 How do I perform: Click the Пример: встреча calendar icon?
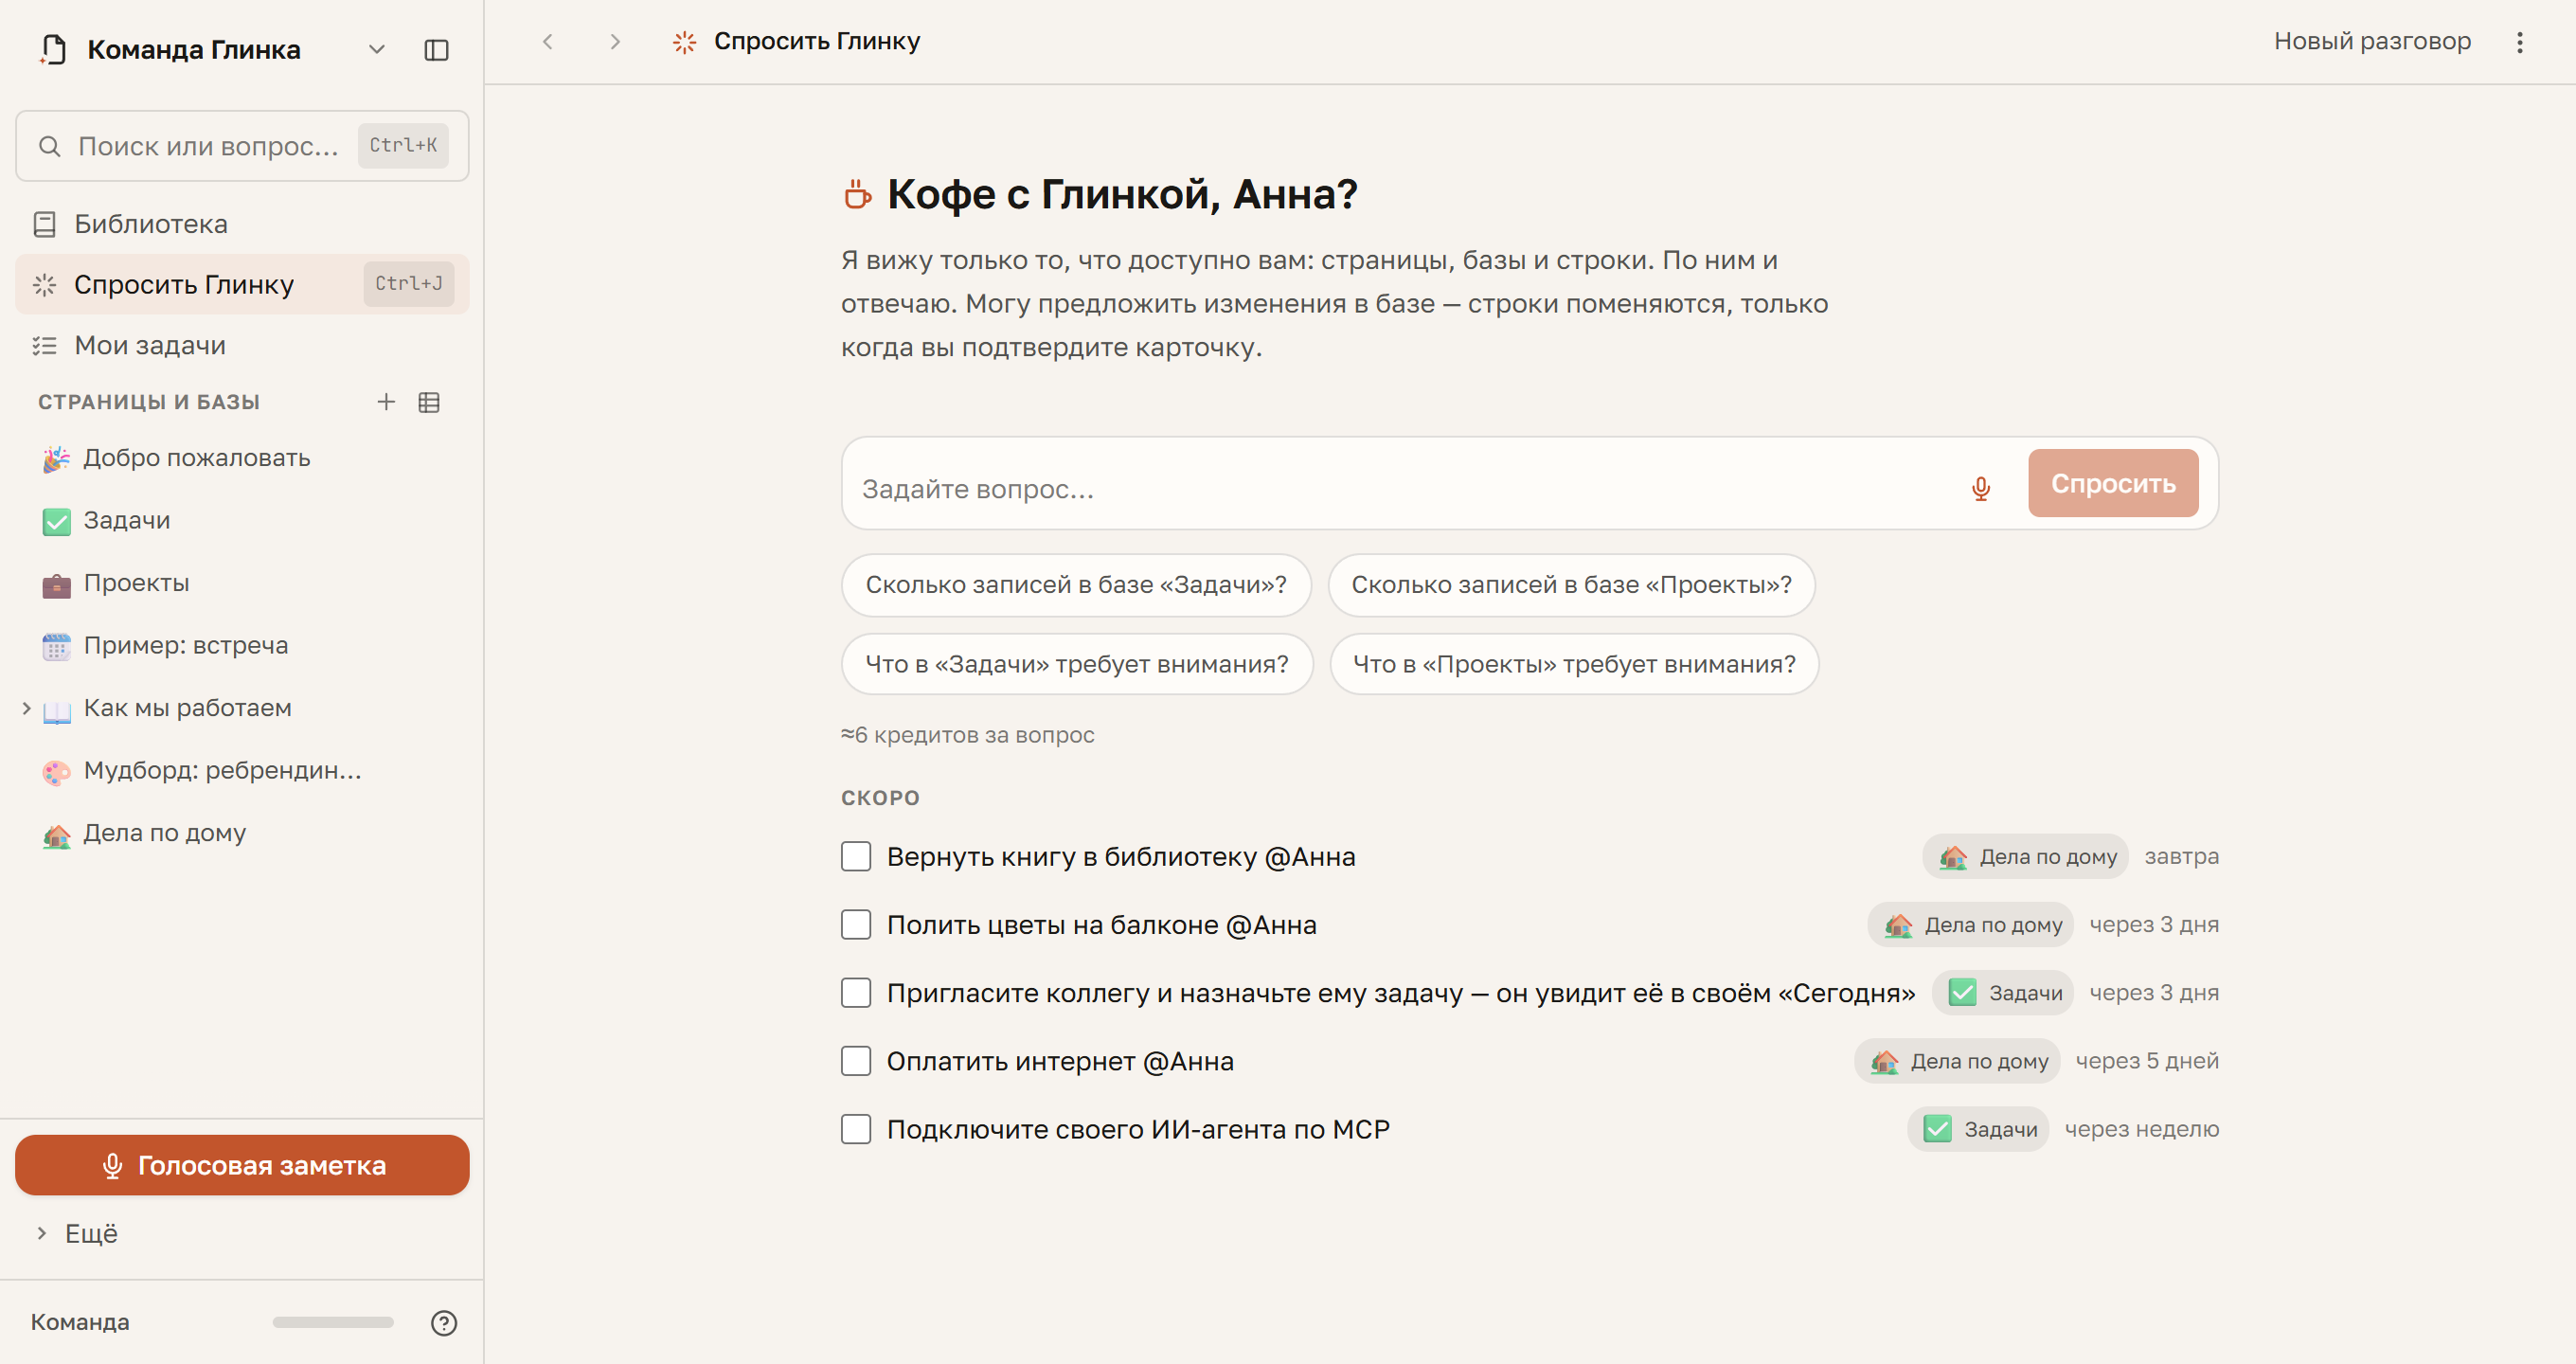(x=57, y=646)
